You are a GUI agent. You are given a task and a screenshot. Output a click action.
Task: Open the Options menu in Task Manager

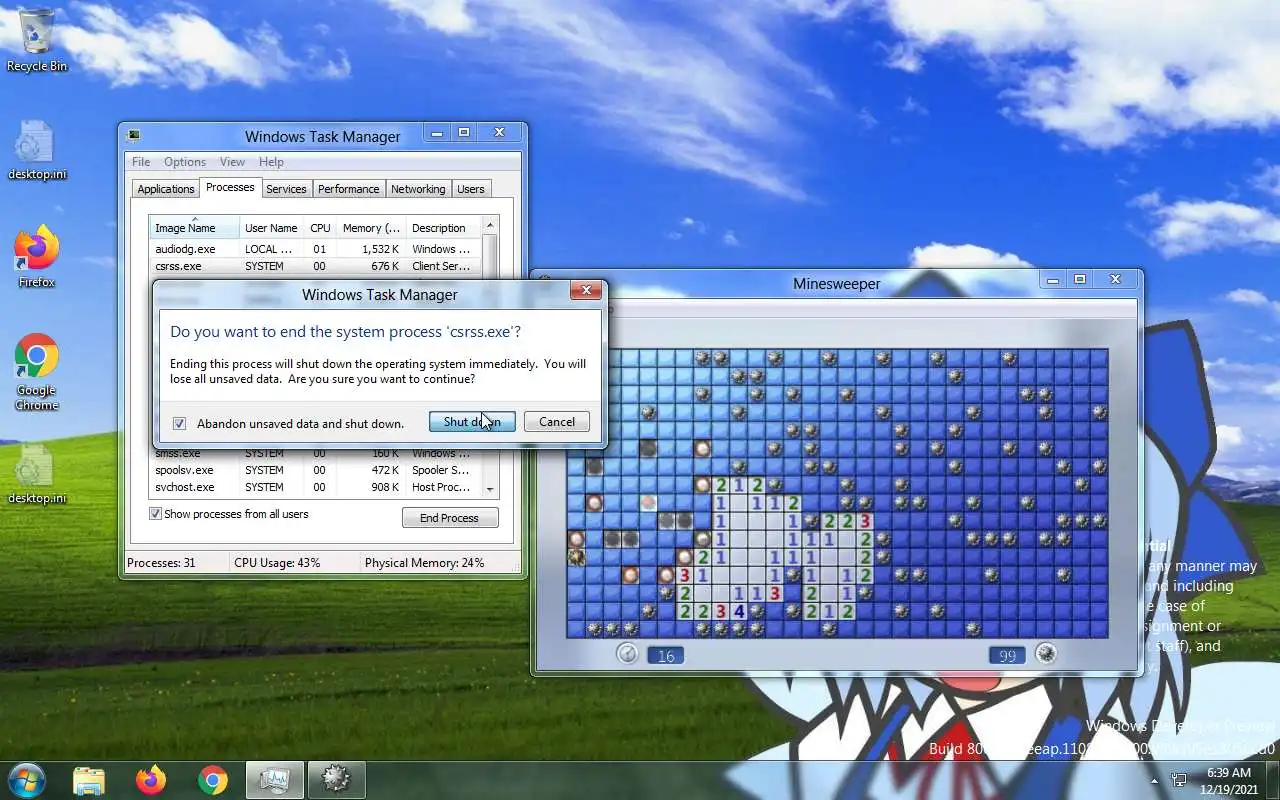185,162
